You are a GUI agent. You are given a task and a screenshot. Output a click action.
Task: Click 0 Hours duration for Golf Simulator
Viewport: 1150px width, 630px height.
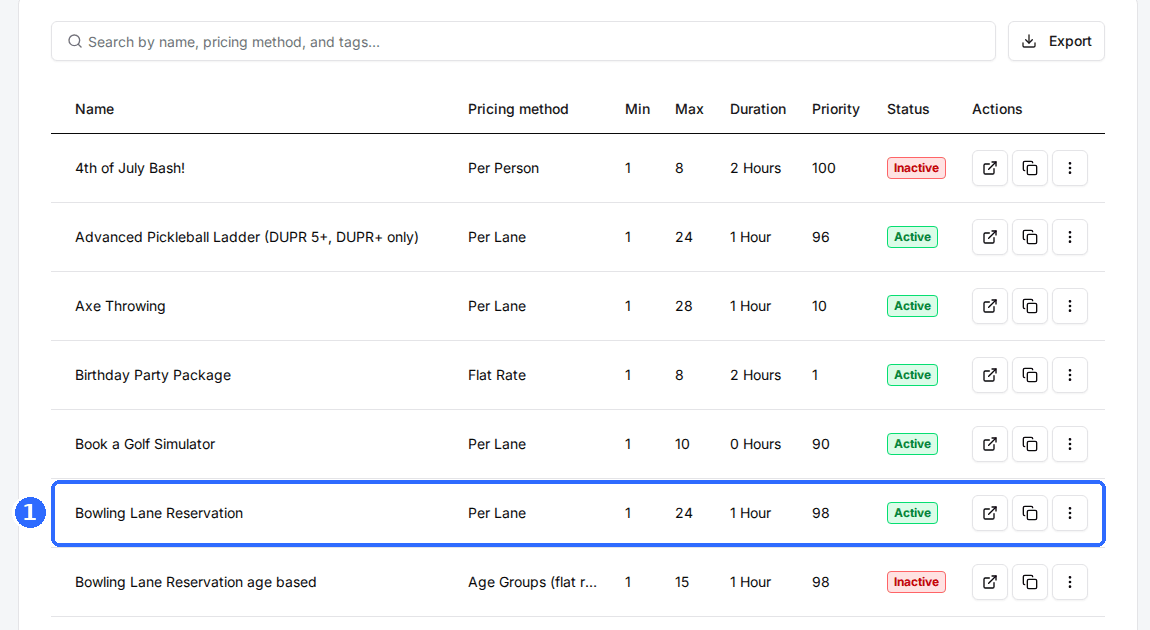[755, 444]
